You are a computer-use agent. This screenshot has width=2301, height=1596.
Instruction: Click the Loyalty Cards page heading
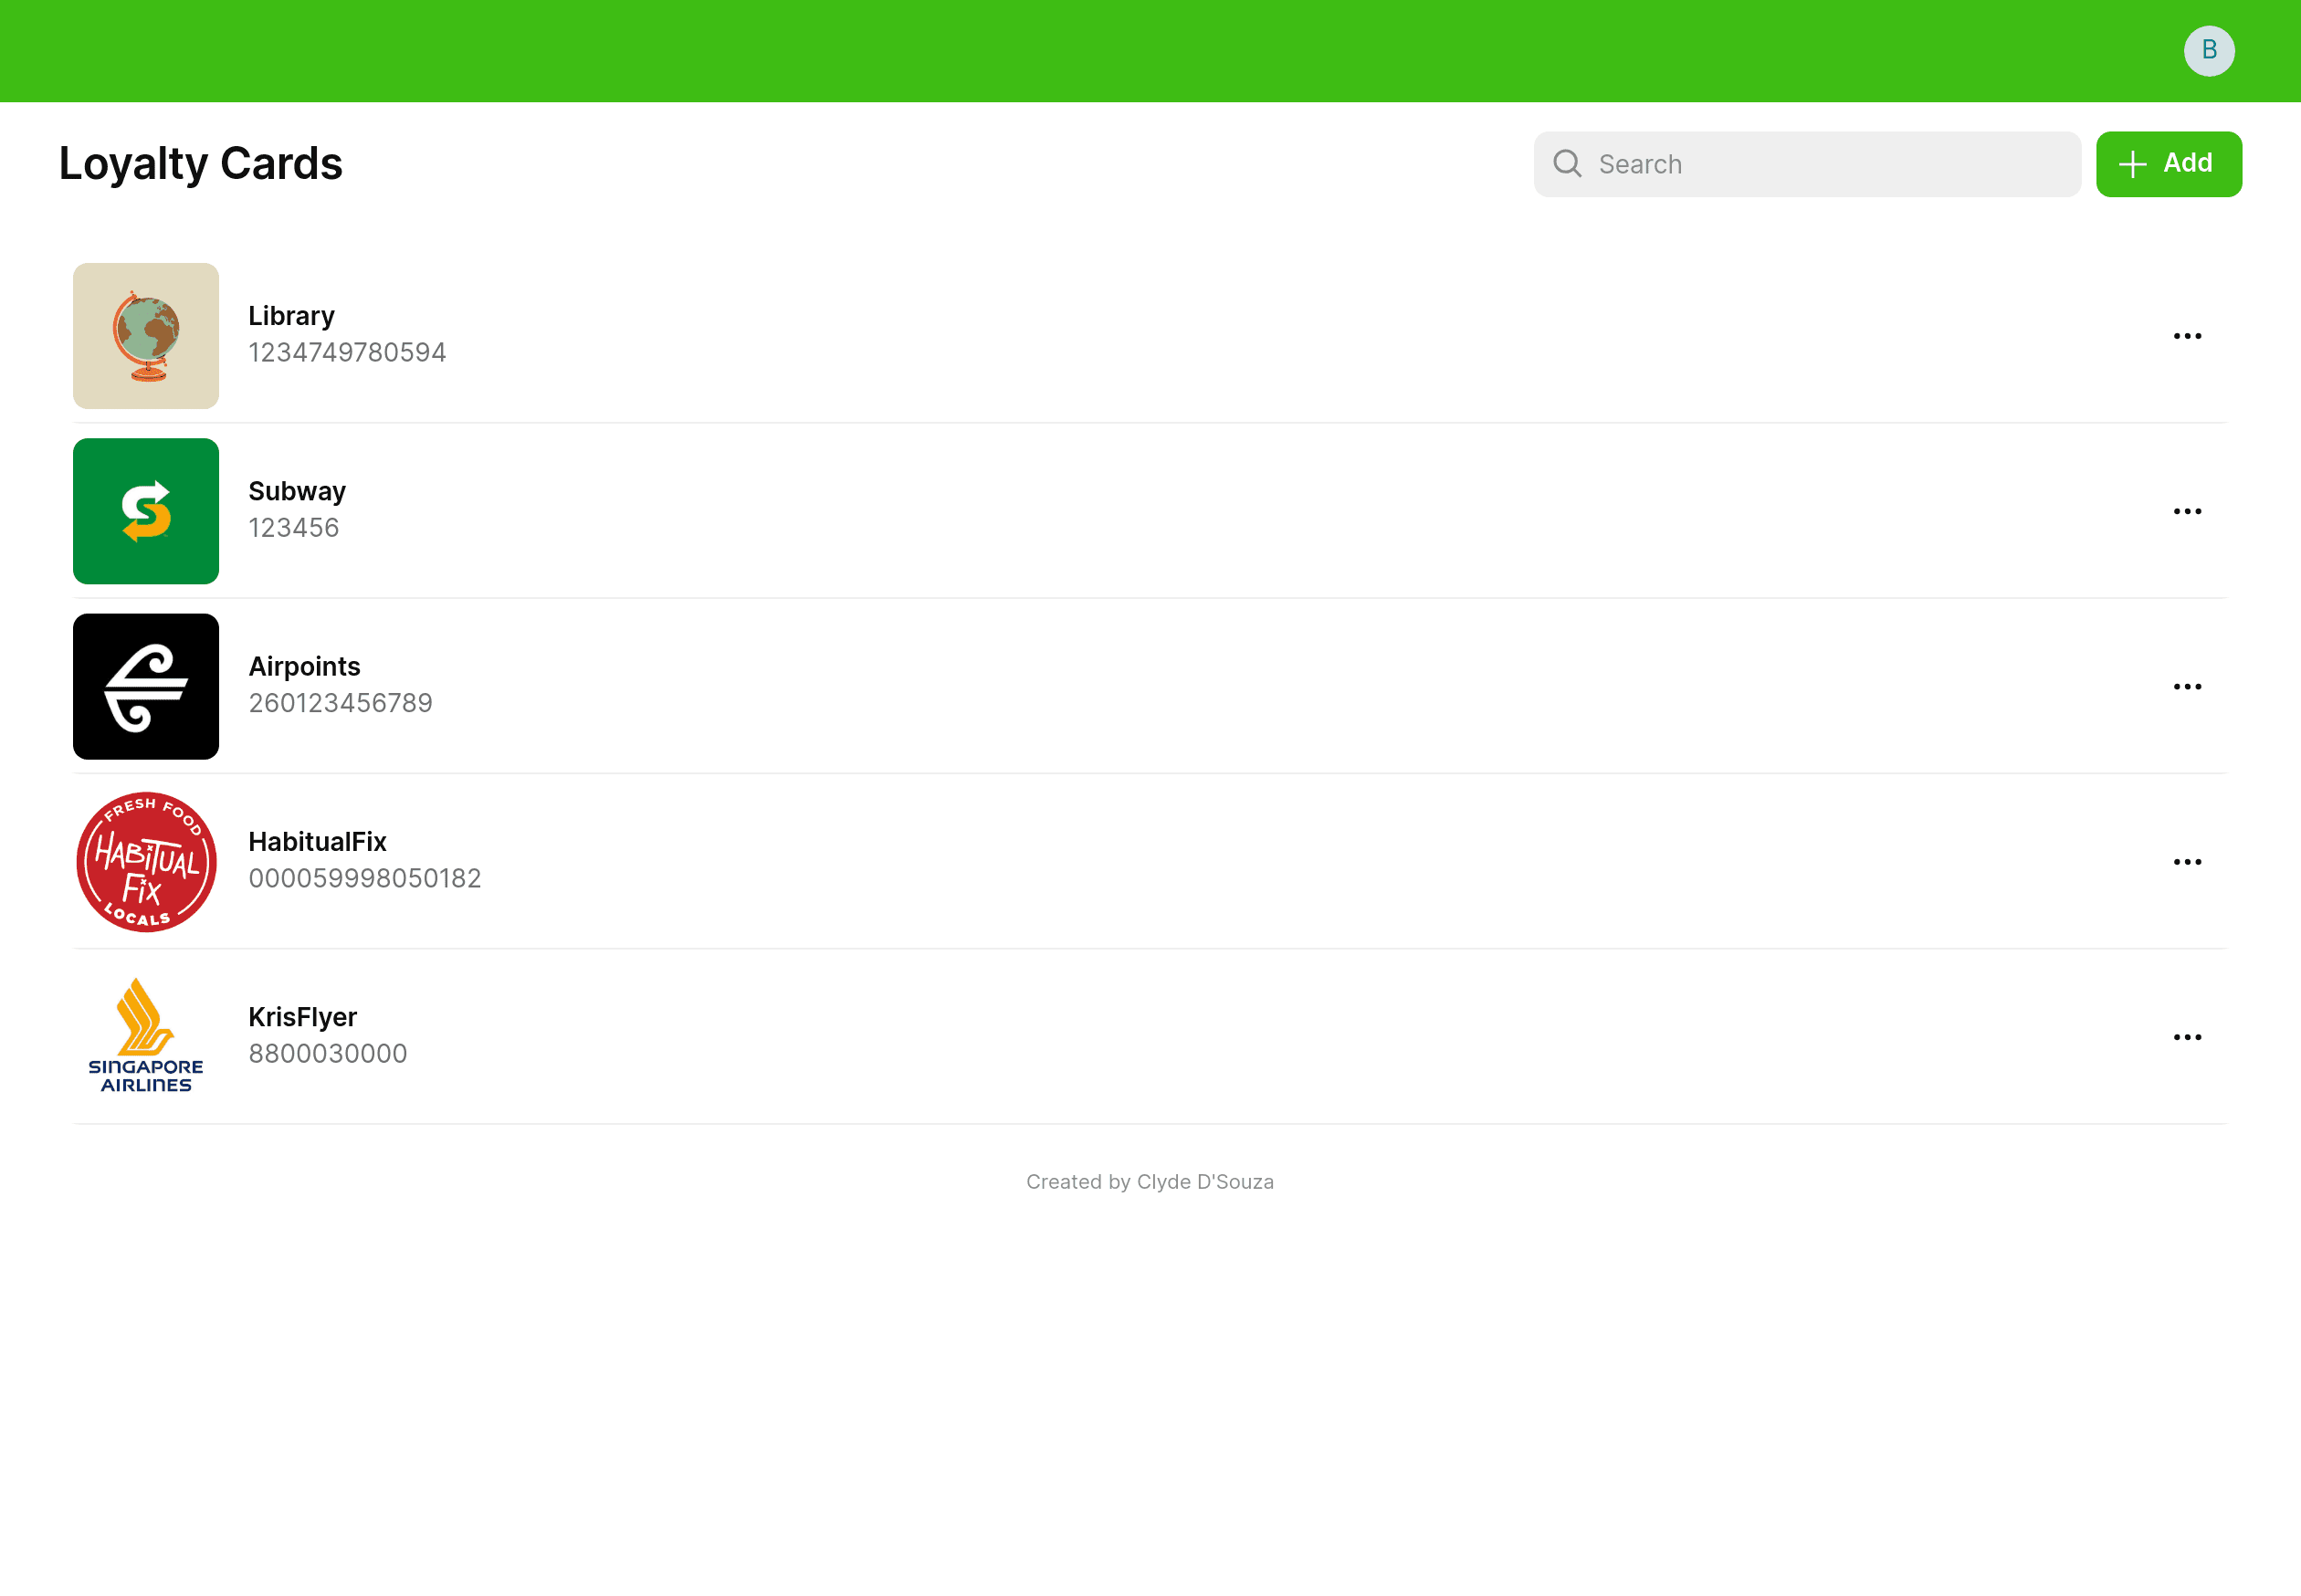(199, 163)
